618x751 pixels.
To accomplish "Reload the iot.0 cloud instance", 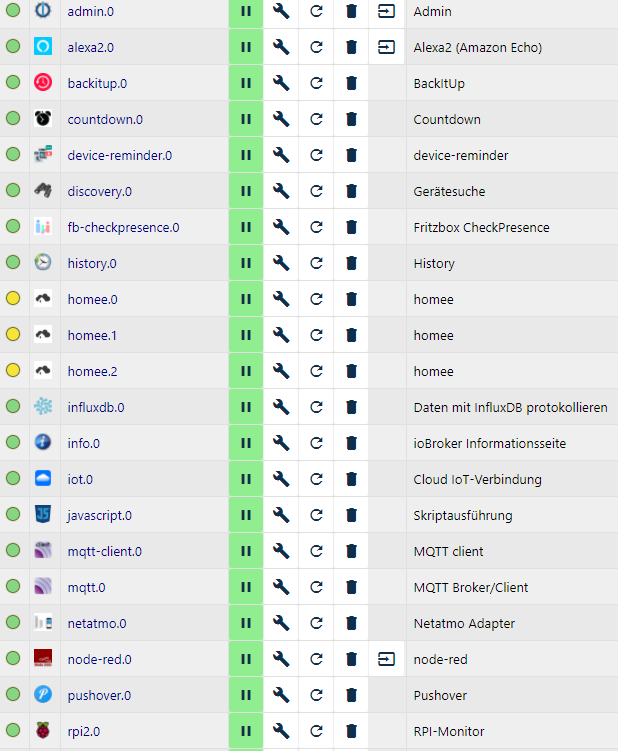I will [x=316, y=479].
